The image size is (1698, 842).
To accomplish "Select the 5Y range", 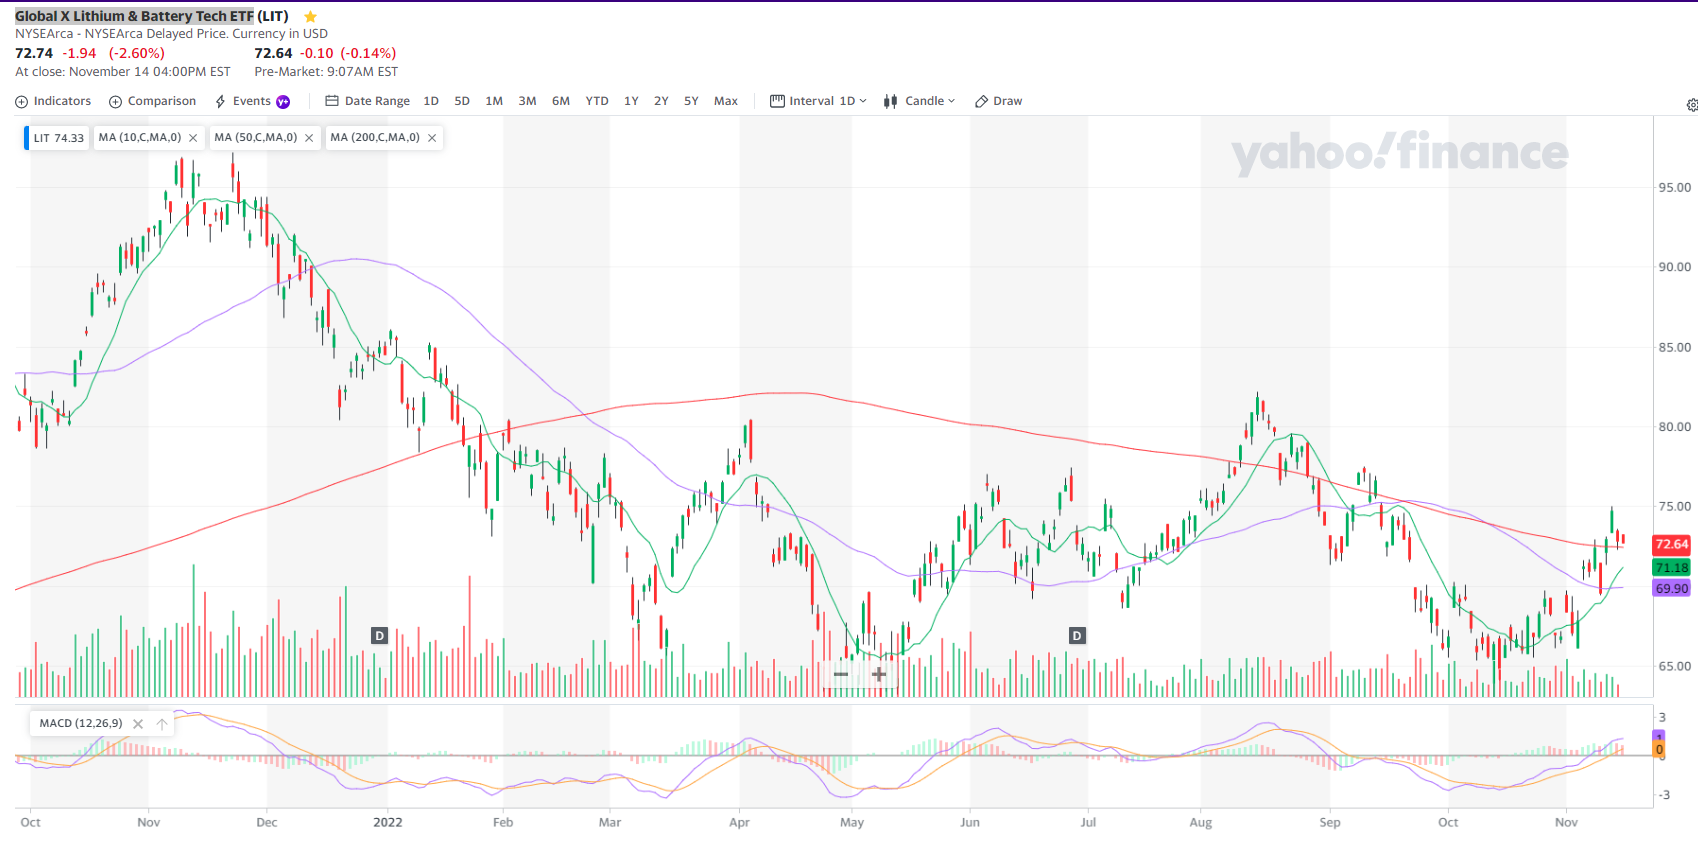I will [691, 101].
